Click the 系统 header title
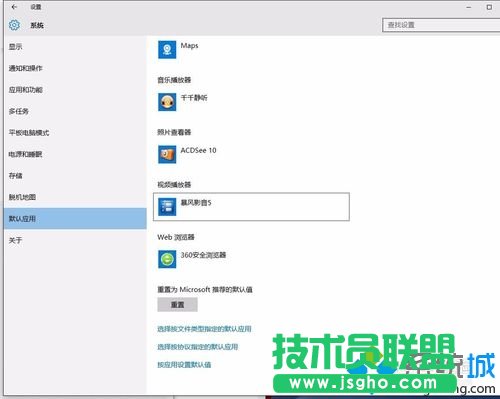This screenshot has height=399, width=500. pyautogui.click(x=37, y=25)
